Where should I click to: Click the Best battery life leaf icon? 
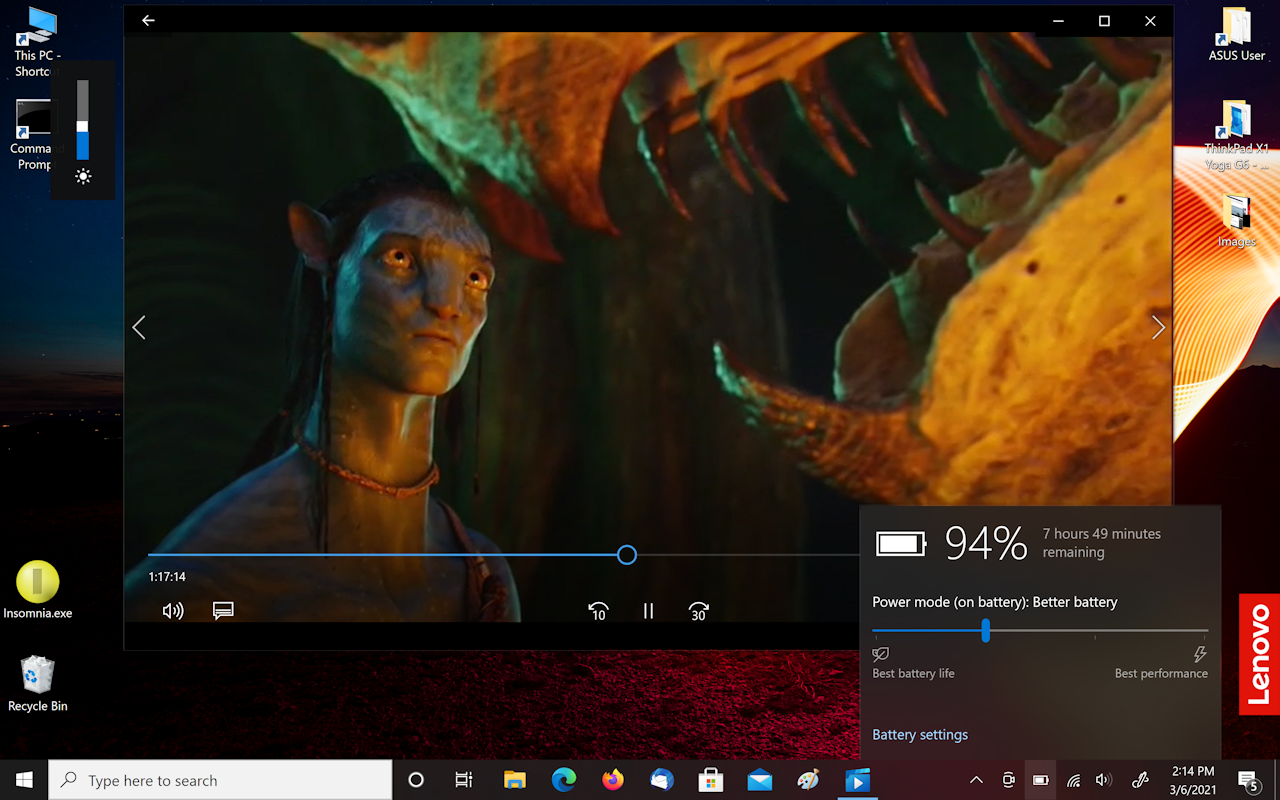click(x=881, y=654)
